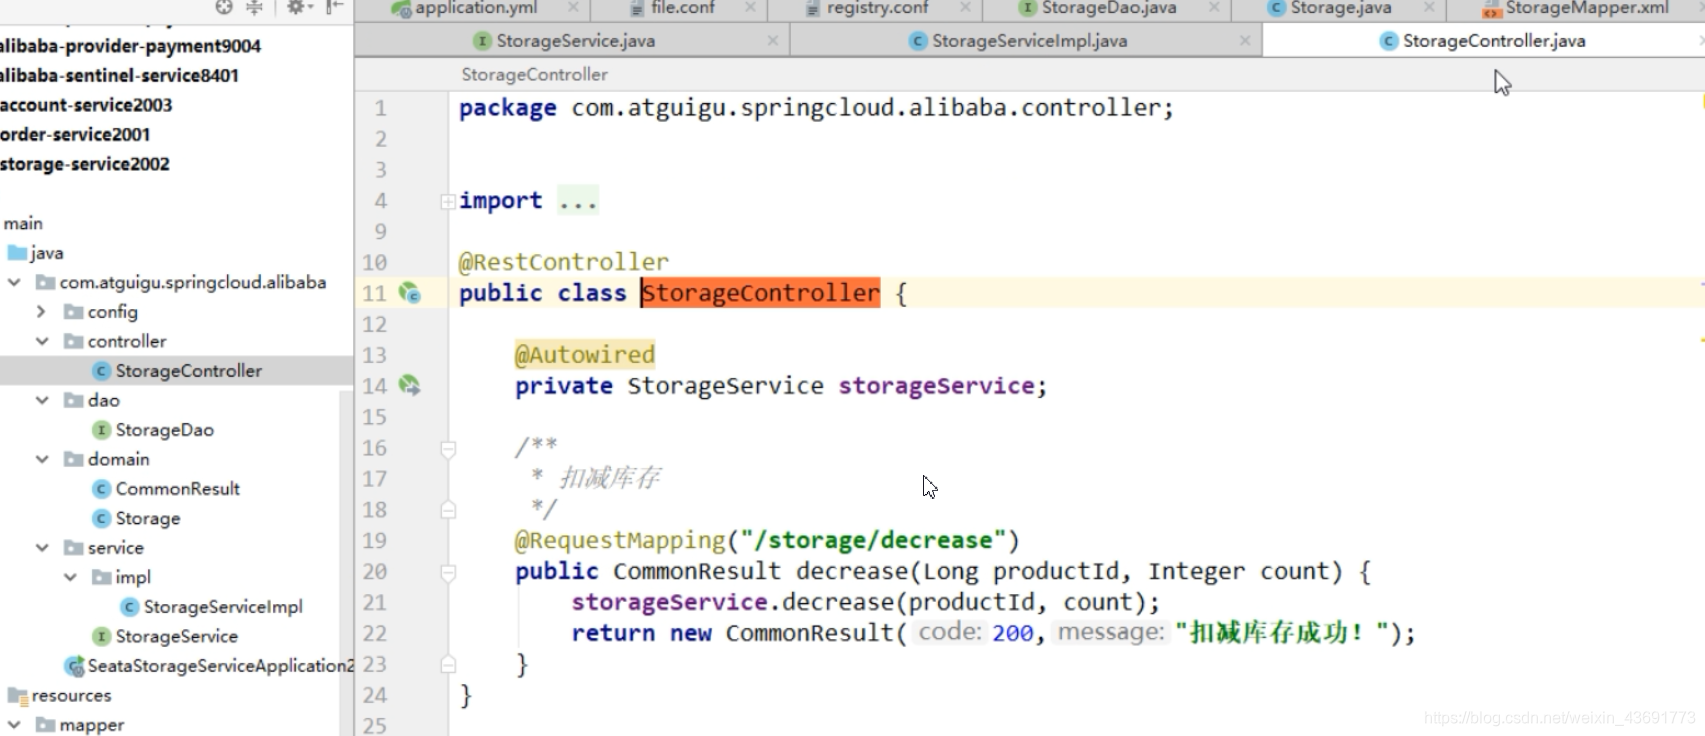Image resolution: width=1705 pixels, height=736 pixels.
Task: Hide the project tool window
Action: (x=334, y=7)
